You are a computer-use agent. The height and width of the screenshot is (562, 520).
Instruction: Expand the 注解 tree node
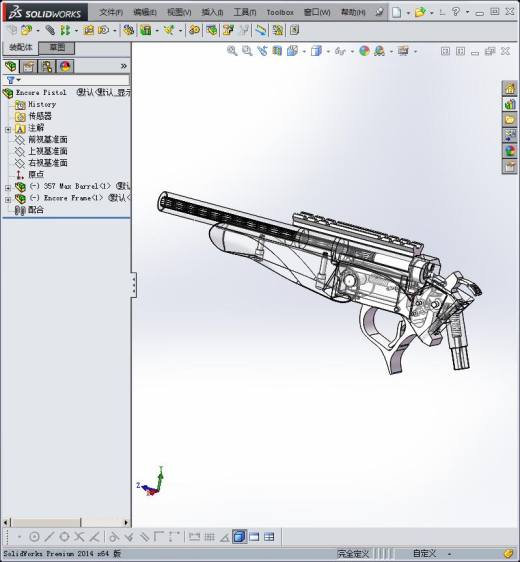tap(8, 129)
